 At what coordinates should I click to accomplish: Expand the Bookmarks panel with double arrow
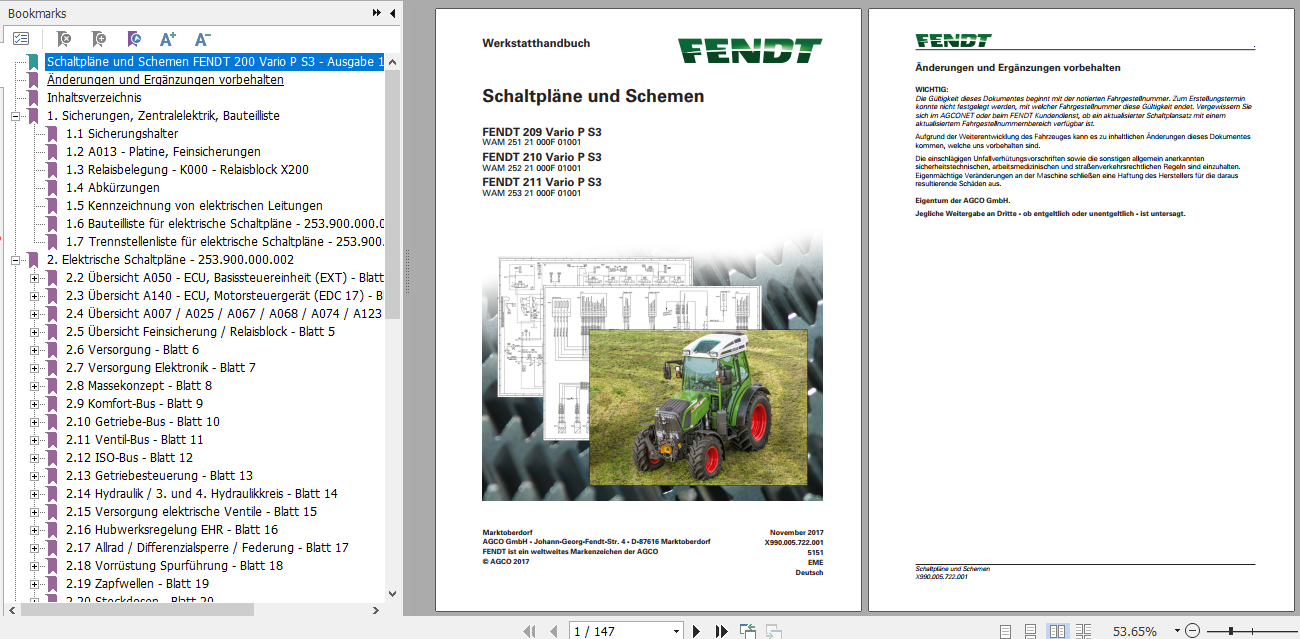pos(377,13)
